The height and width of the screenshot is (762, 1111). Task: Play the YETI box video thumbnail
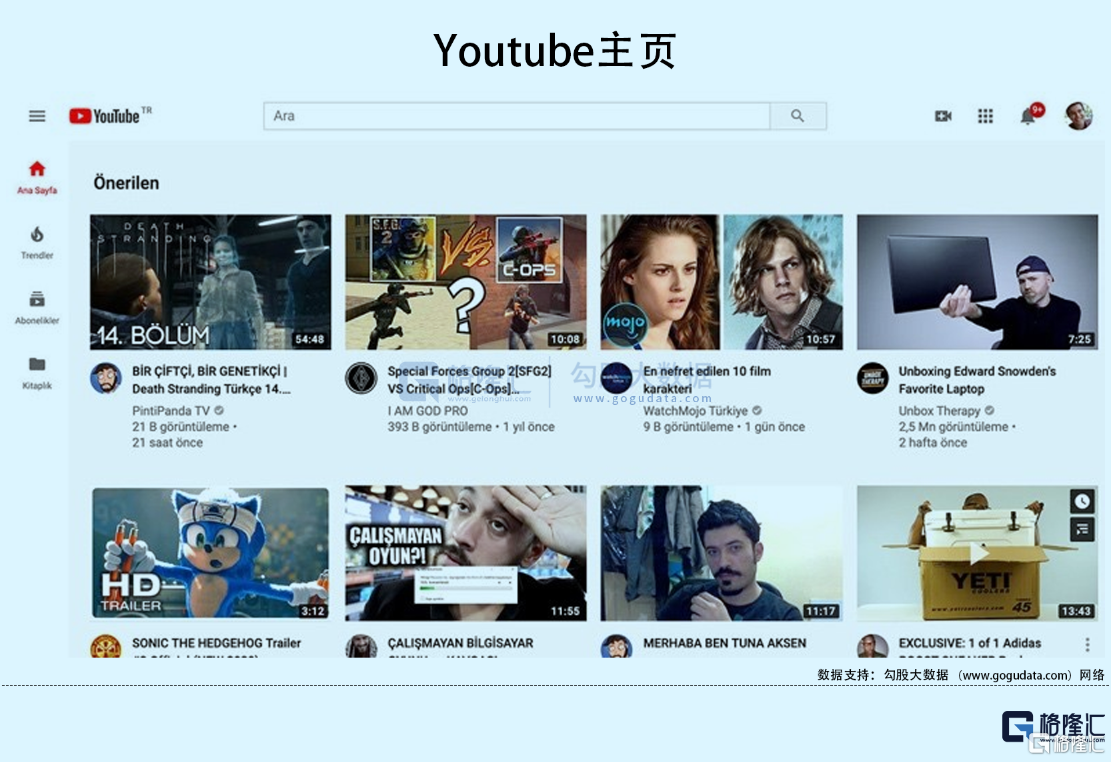pyautogui.click(x=977, y=553)
